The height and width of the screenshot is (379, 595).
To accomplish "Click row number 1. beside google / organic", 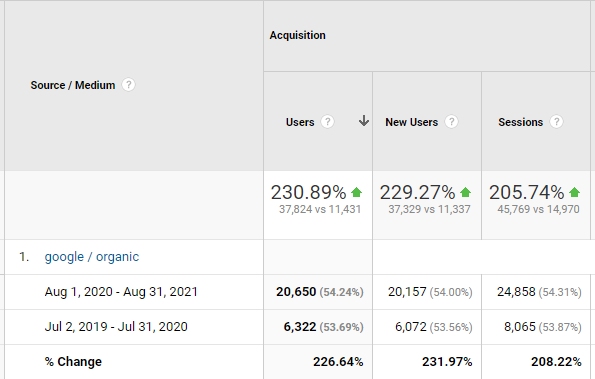I will coord(24,257).
